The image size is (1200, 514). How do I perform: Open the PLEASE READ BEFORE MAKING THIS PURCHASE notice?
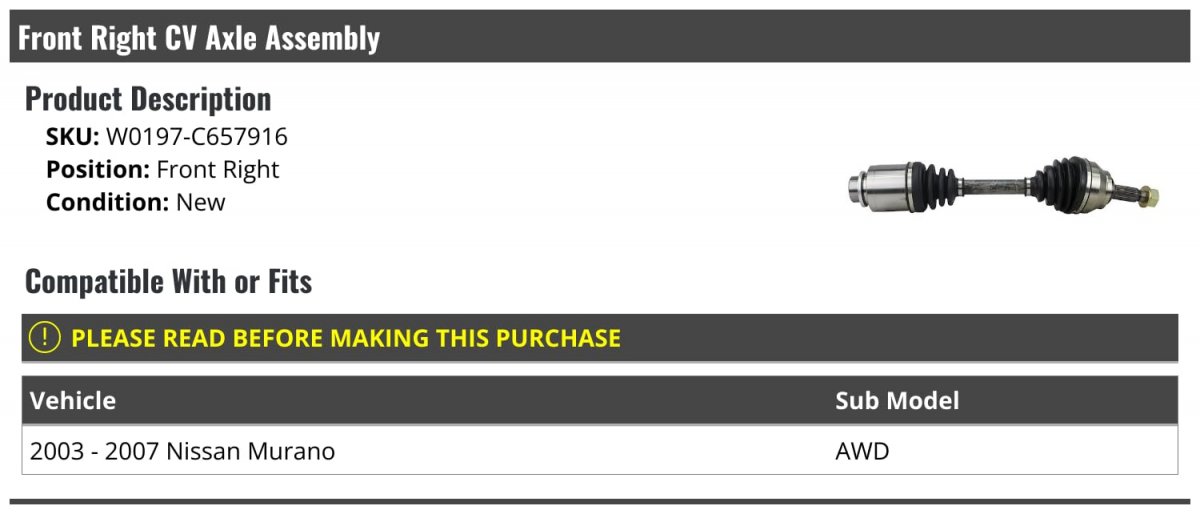click(x=346, y=338)
